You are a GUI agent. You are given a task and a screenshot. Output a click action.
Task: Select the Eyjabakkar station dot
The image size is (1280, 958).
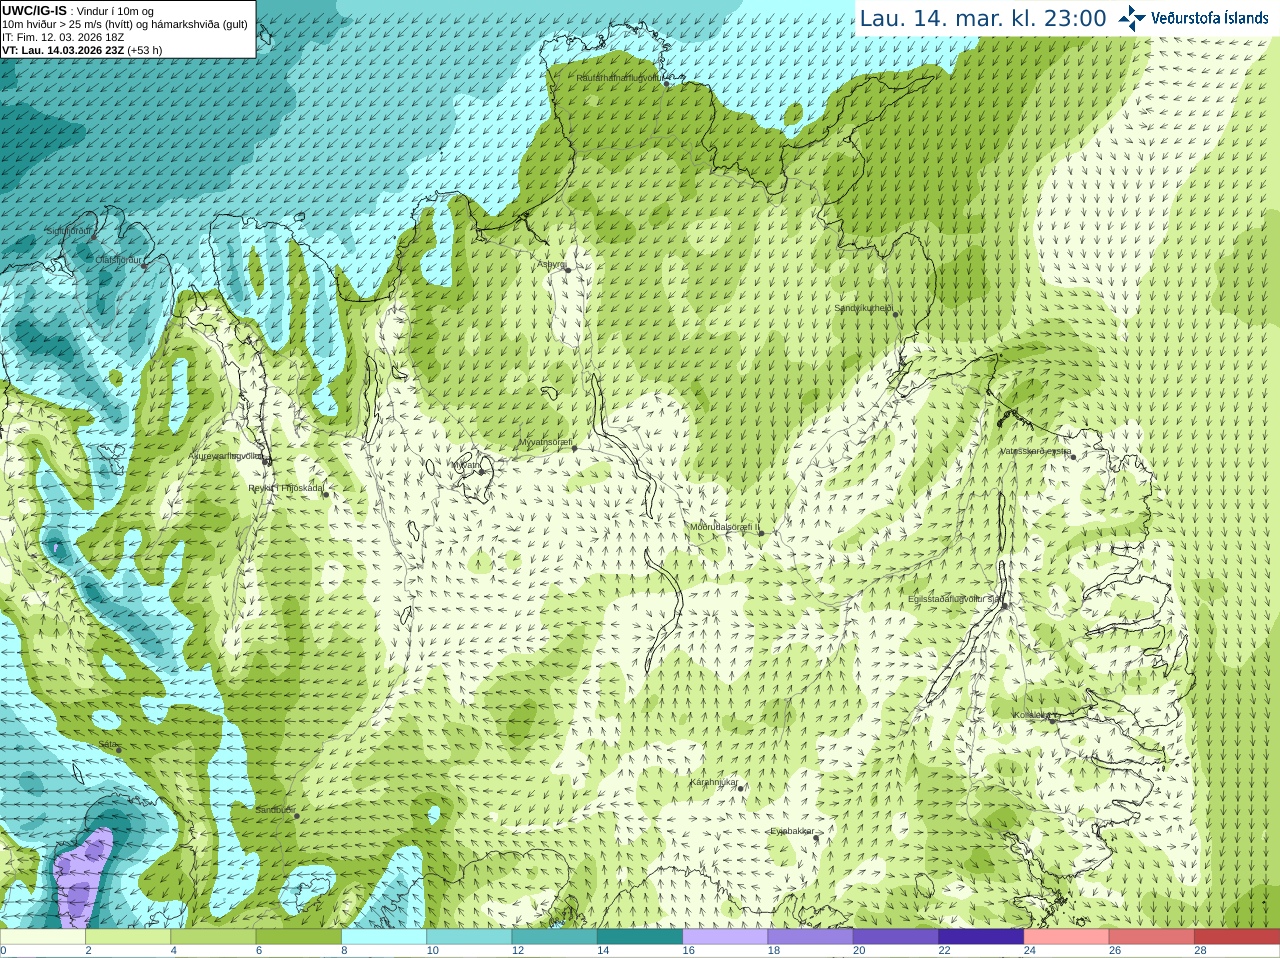click(x=817, y=837)
